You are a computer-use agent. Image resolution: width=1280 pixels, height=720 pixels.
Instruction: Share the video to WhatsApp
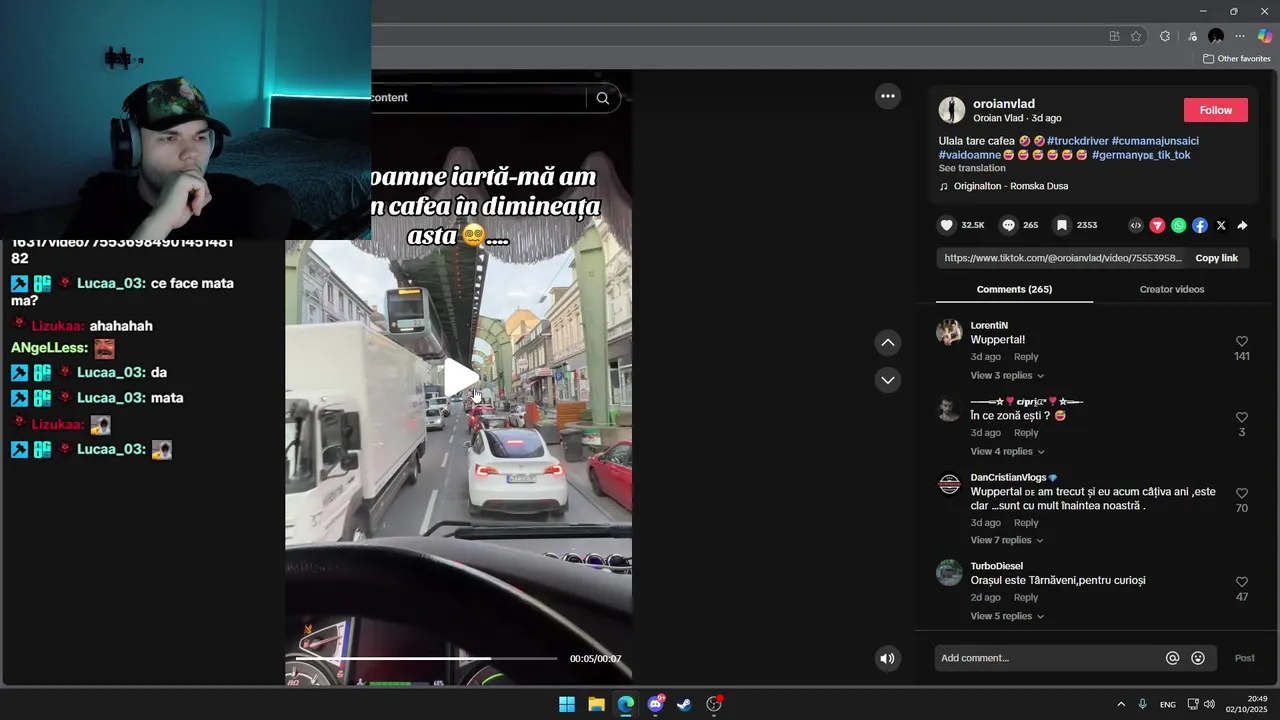[1179, 226]
